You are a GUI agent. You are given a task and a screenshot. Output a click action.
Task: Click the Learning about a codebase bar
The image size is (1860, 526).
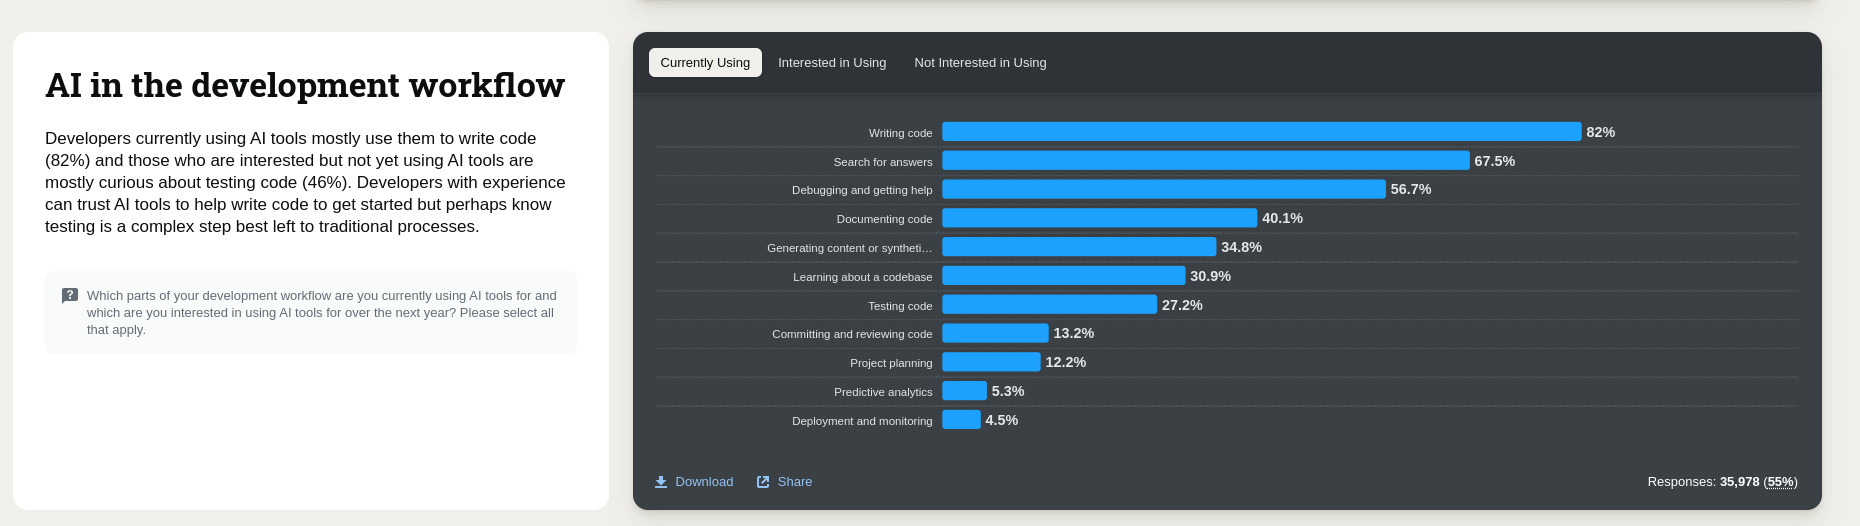pyautogui.click(x=1063, y=276)
